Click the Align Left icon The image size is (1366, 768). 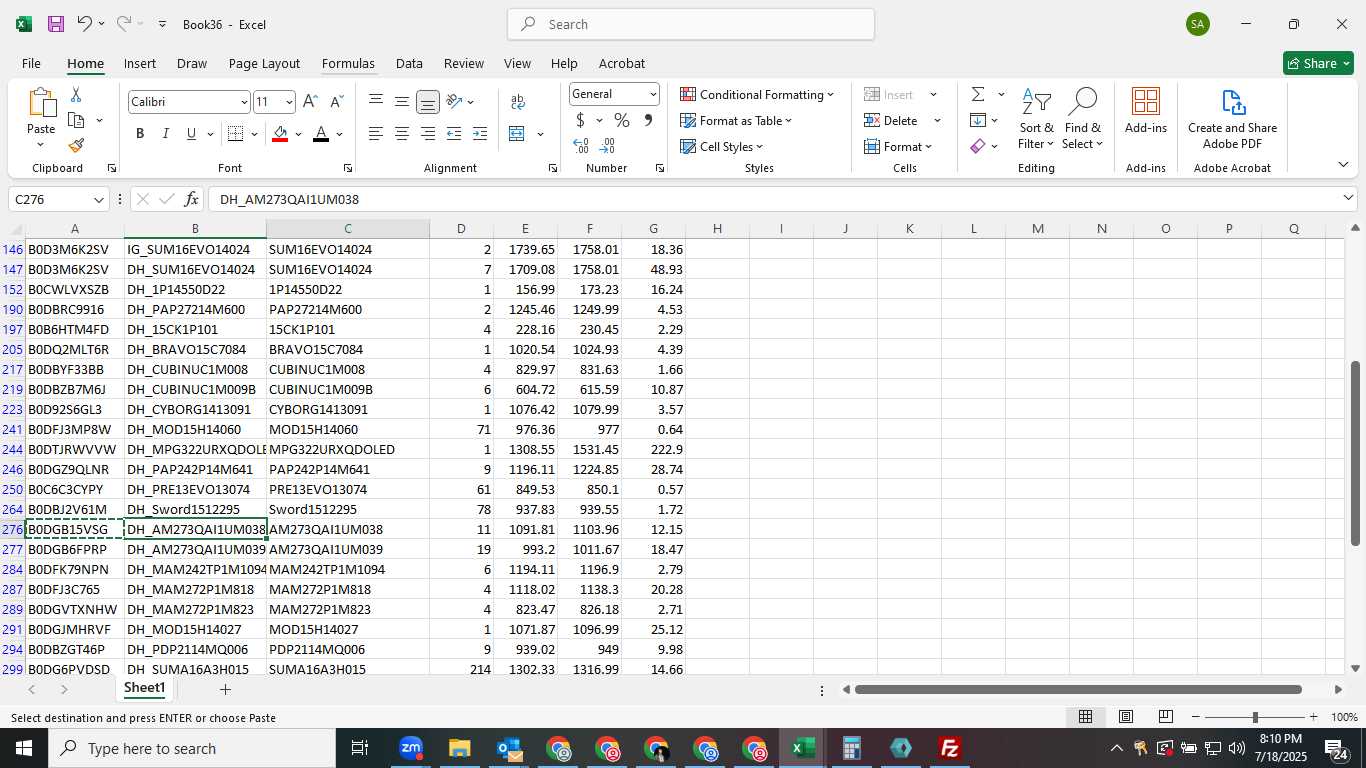(x=376, y=134)
